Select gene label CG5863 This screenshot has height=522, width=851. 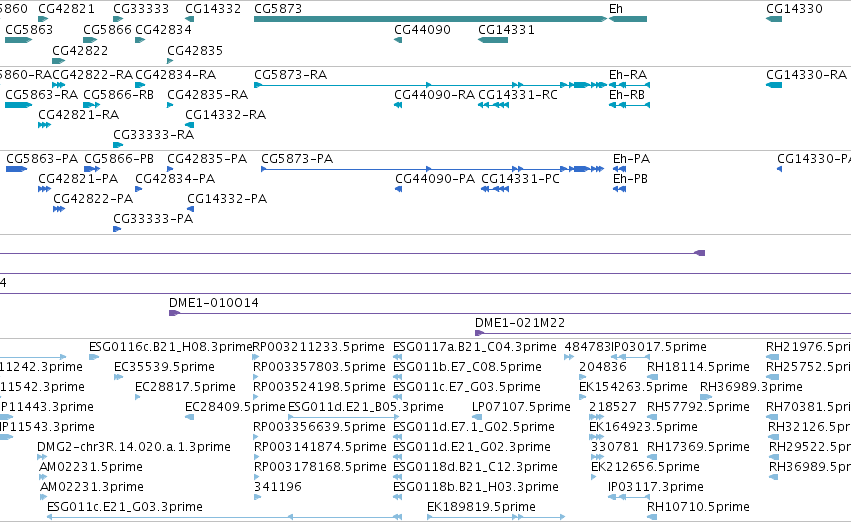point(29,30)
